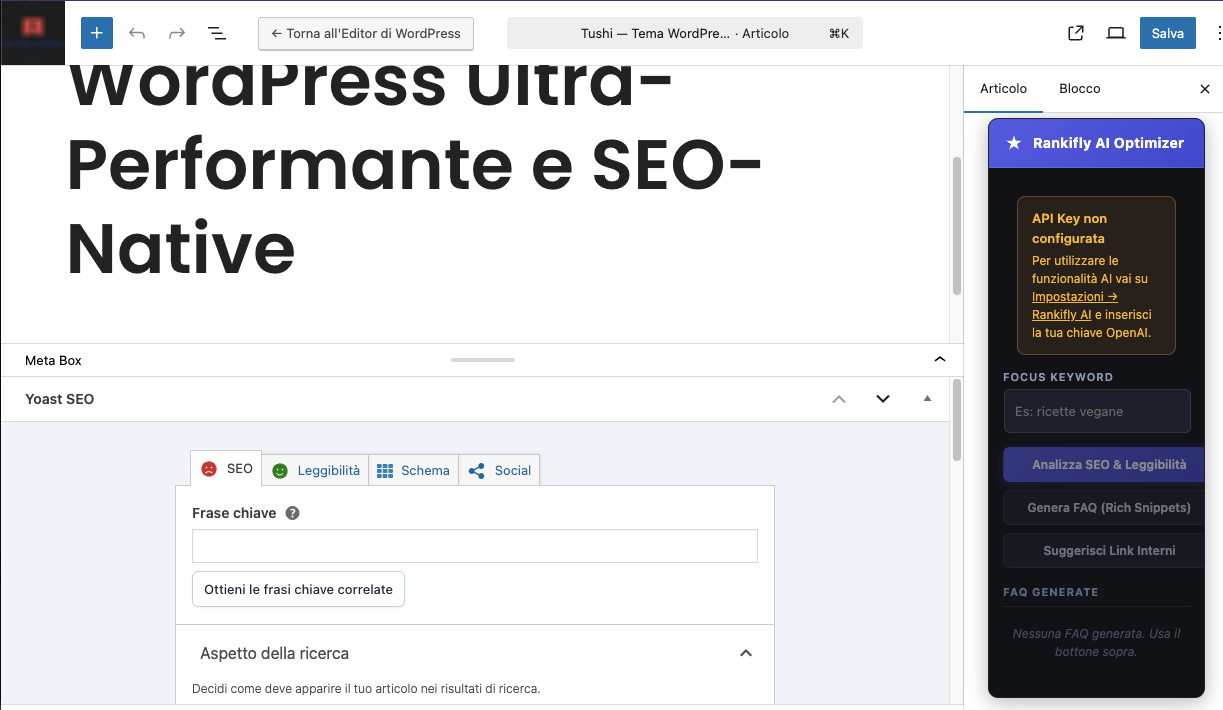Click the site logo icon
The image size is (1223, 710).
tap(33, 33)
